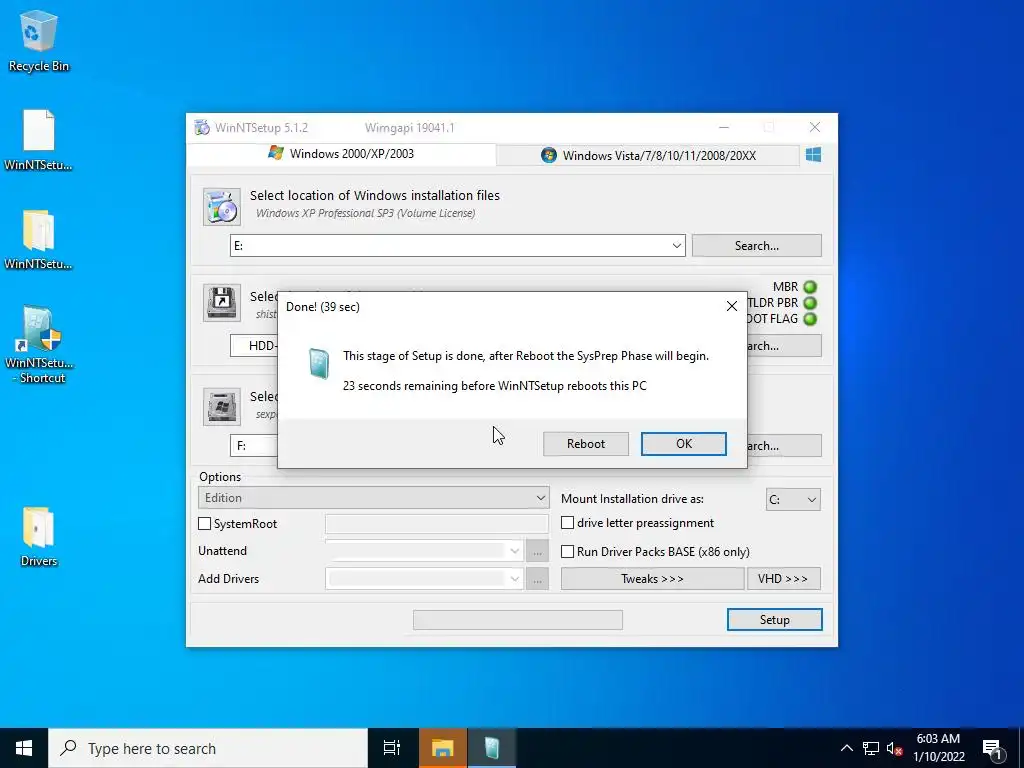Click the 'Windows XP Professional SP3 (Volume License)' text

pos(366,213)
